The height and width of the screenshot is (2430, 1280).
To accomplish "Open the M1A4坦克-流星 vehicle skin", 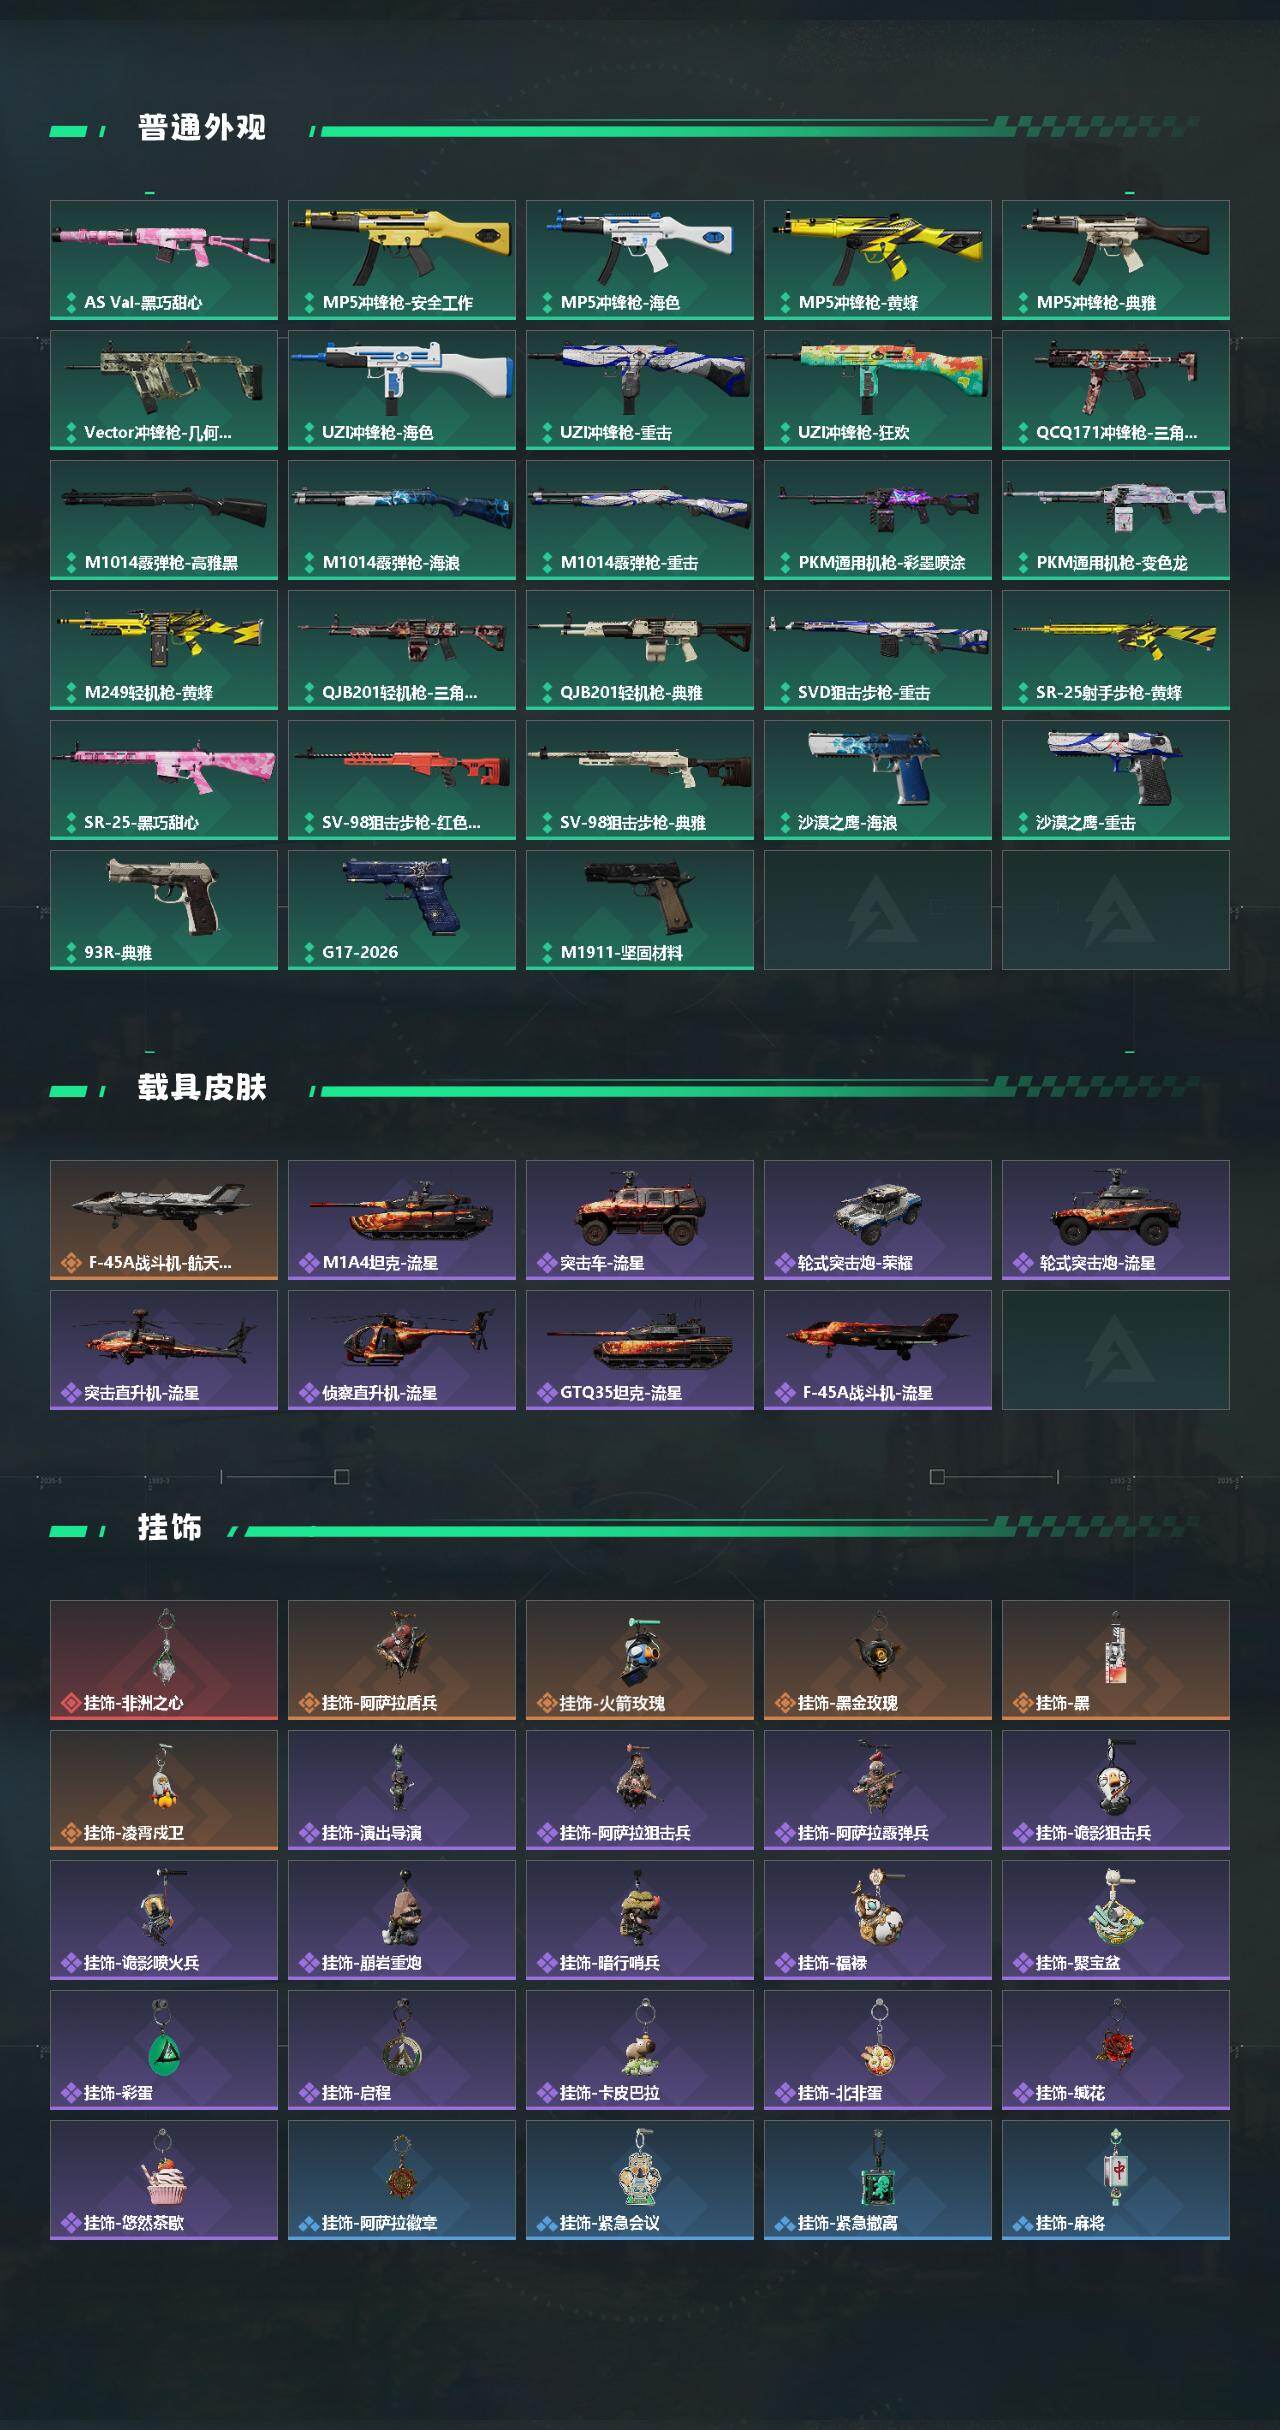I will 402,1220.
